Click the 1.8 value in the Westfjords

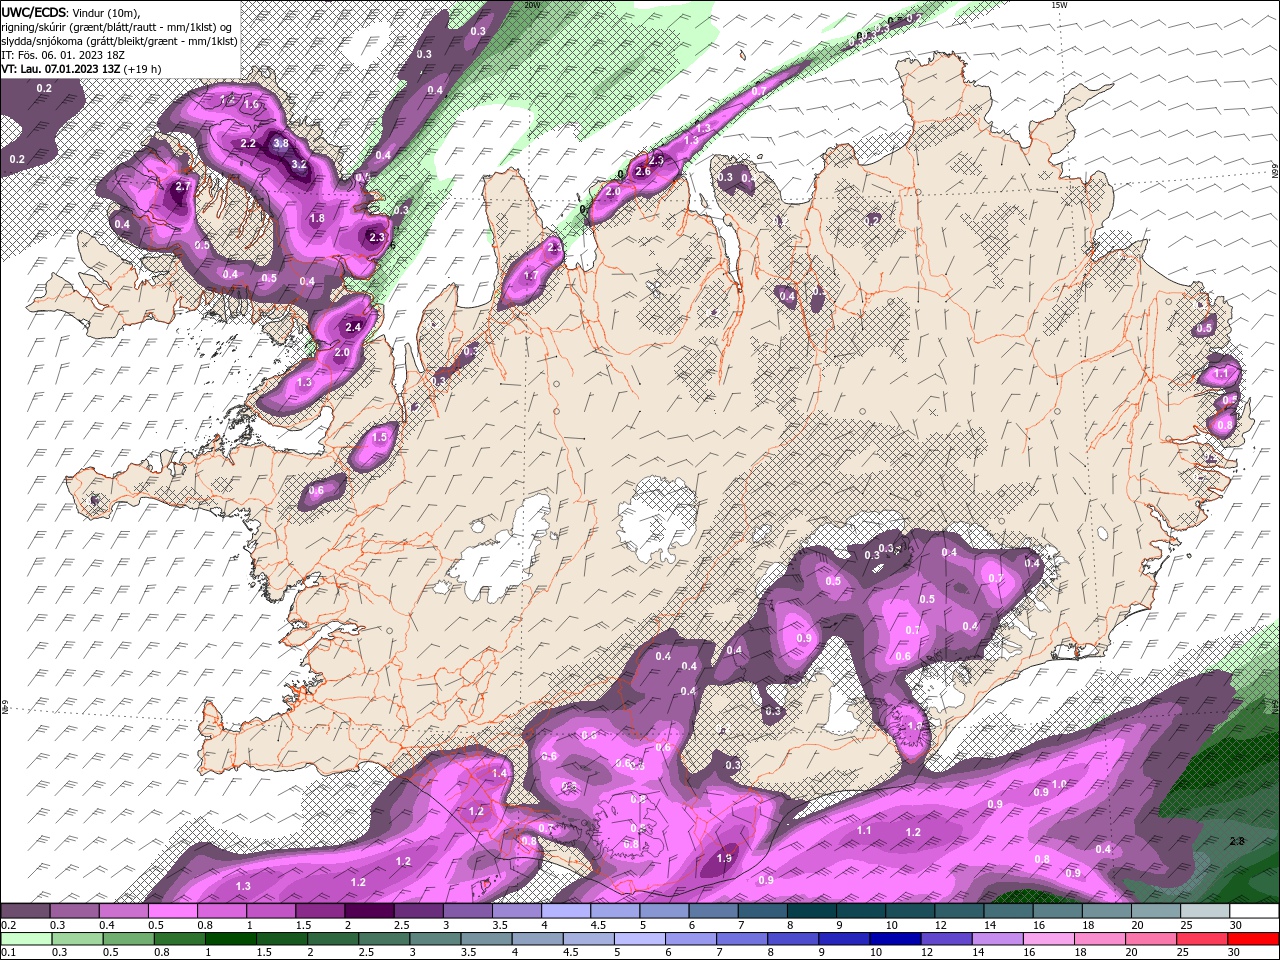pyautogui.click(x=317, y=218)
